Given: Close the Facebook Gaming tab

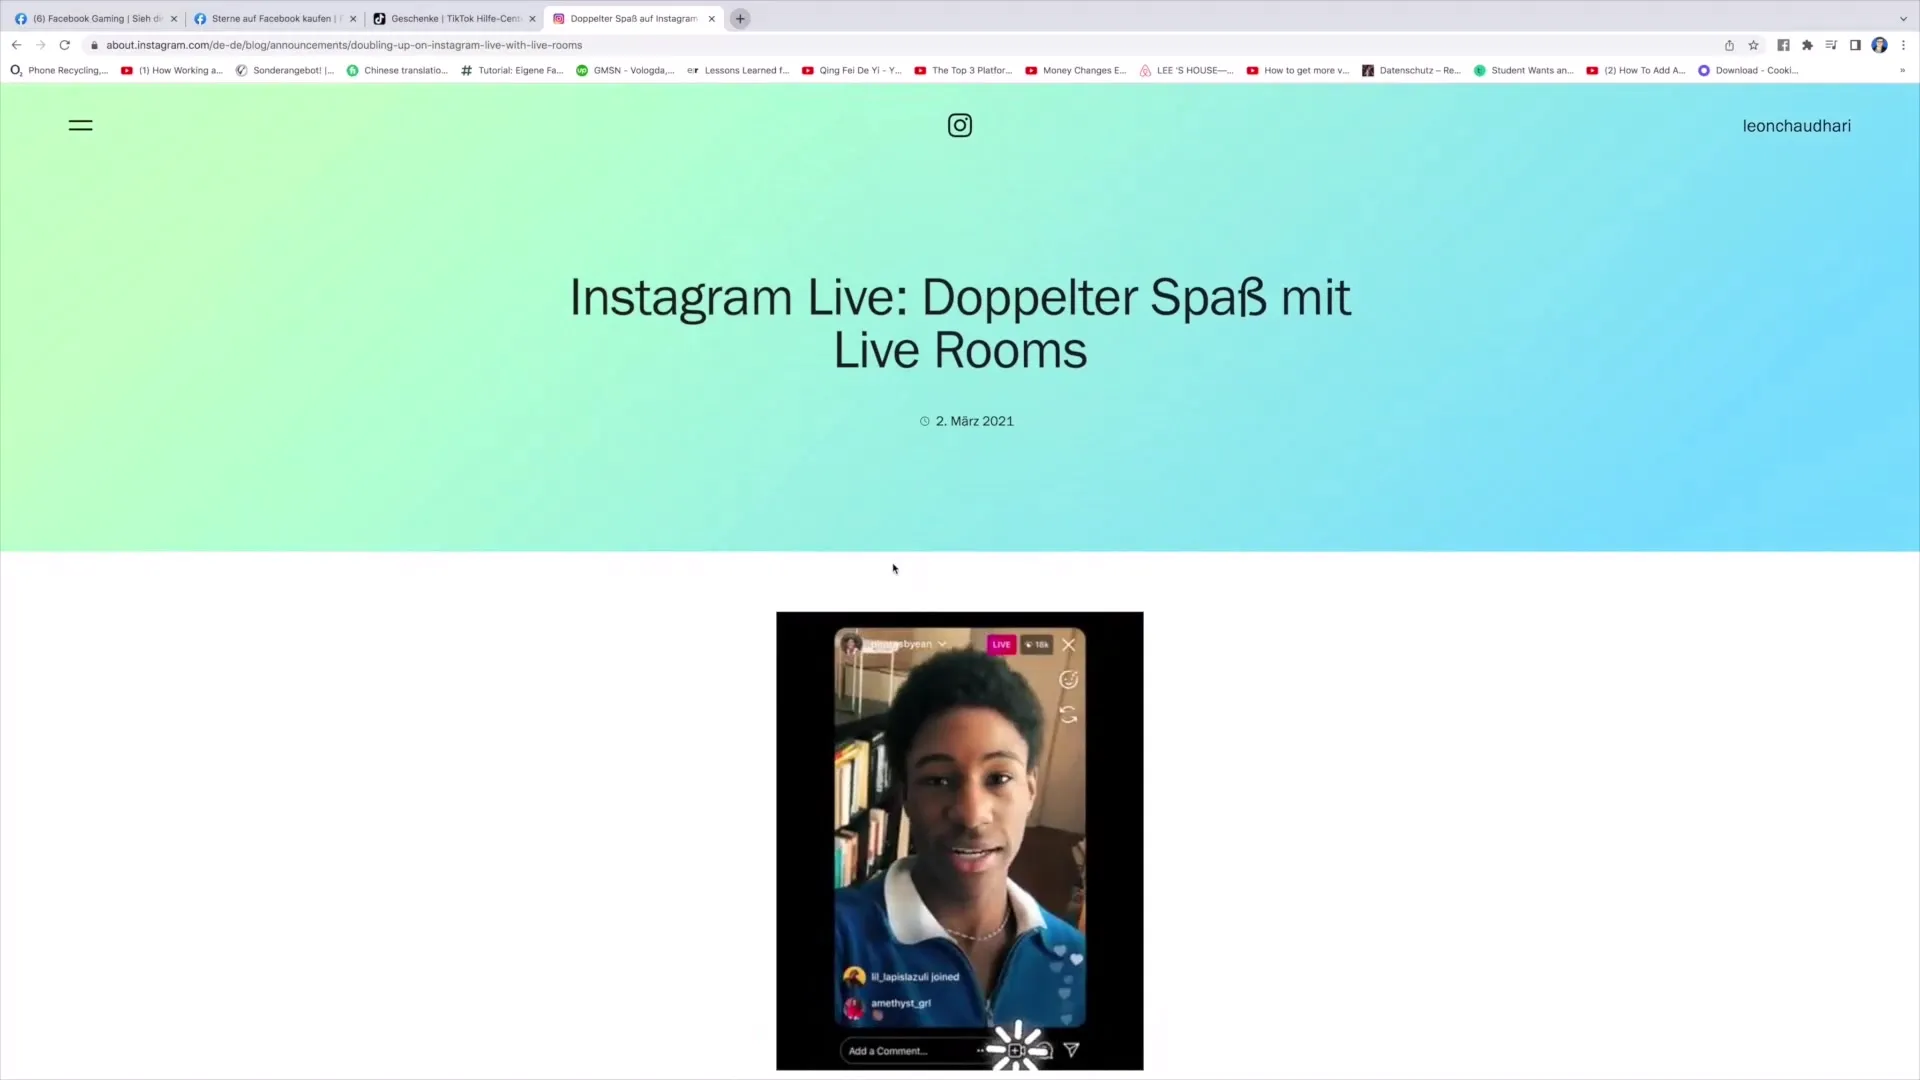Looking at the screenshot, I should (x=173, y=19).
